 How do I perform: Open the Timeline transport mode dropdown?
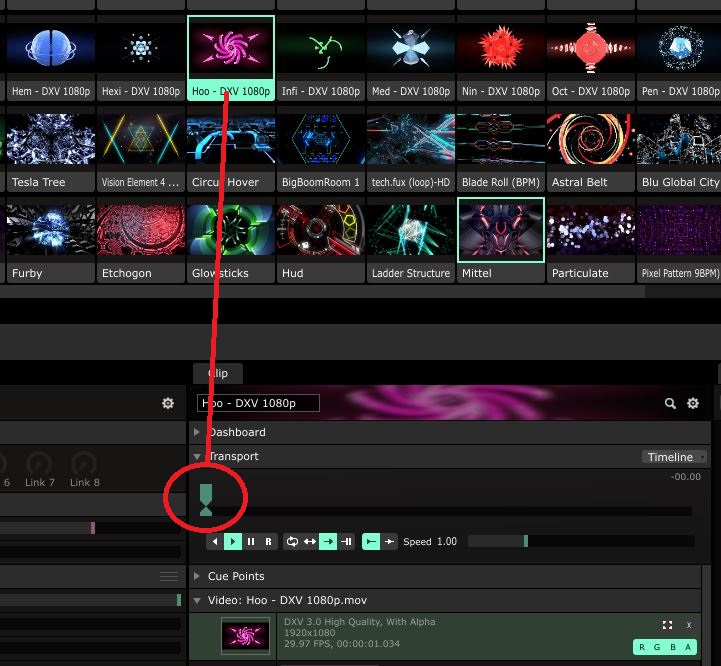(675, 457)
